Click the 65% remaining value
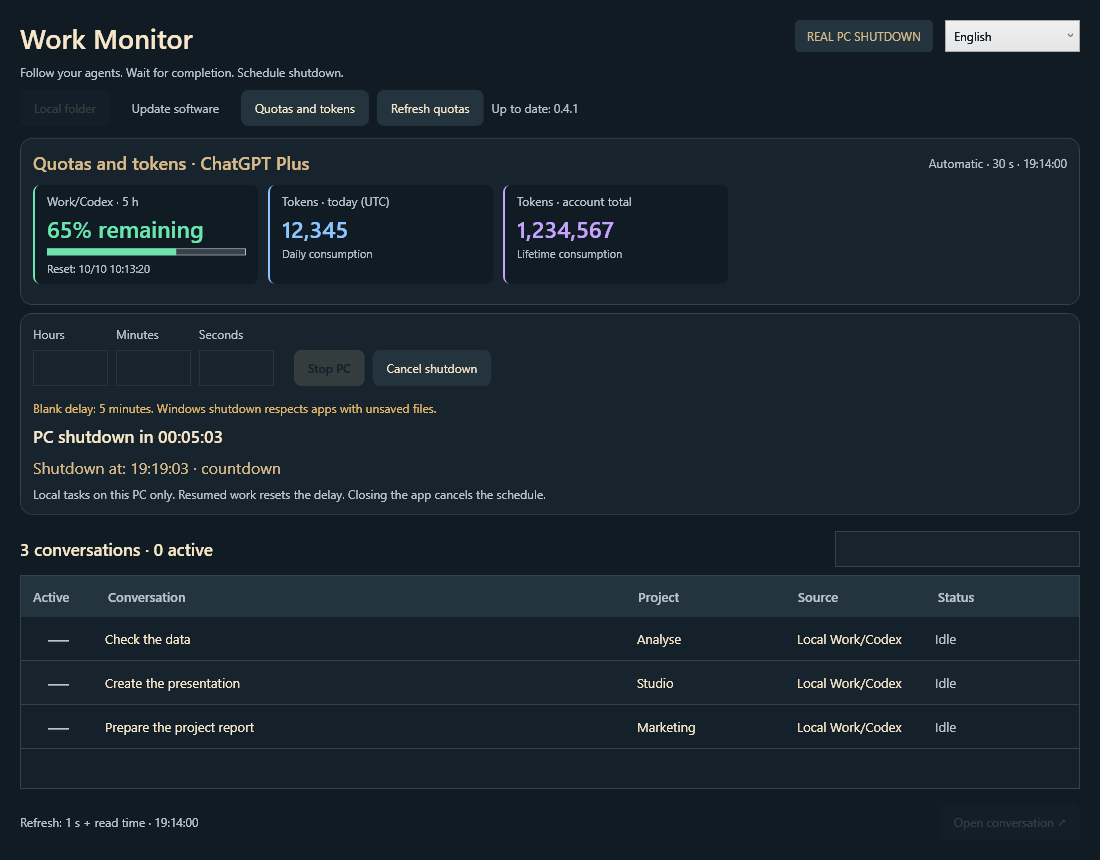1100x860 pixels. pyautogui.click(x=125, y=230)
